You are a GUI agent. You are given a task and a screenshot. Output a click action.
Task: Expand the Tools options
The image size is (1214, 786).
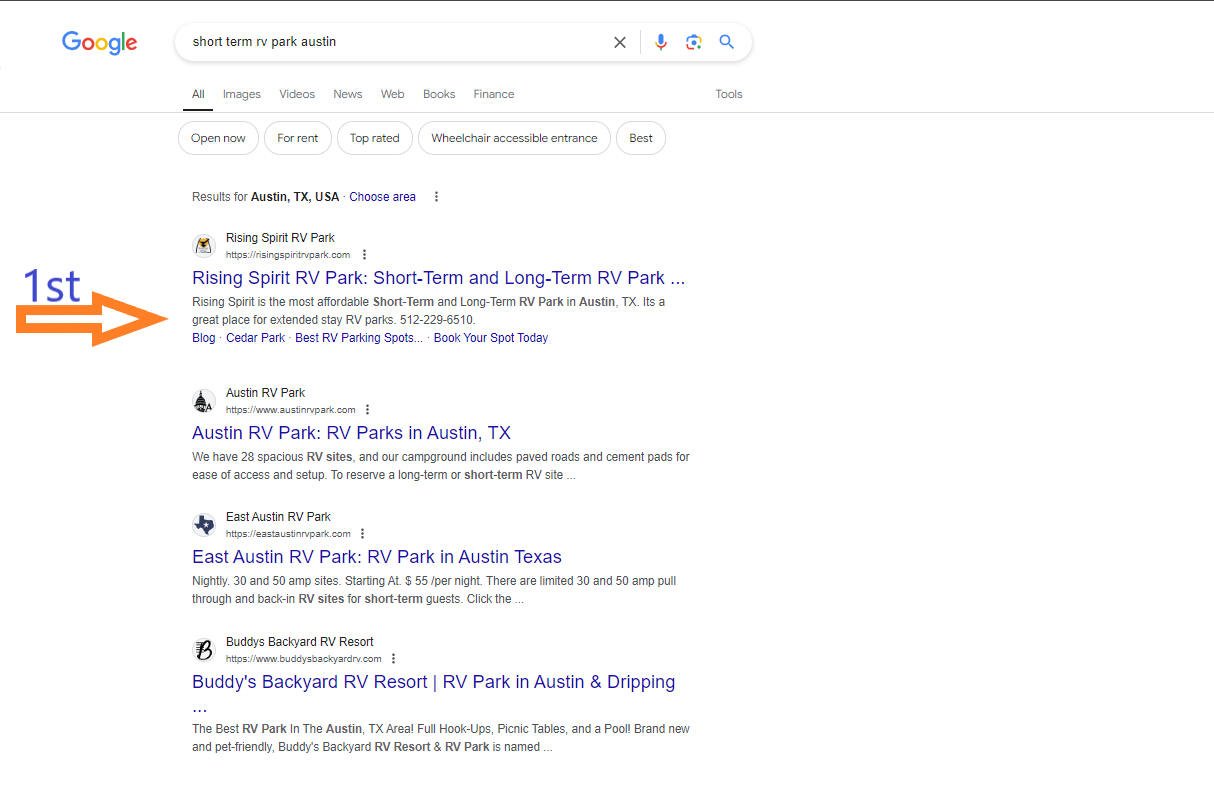pyautogui.click(x=729, y=94)
